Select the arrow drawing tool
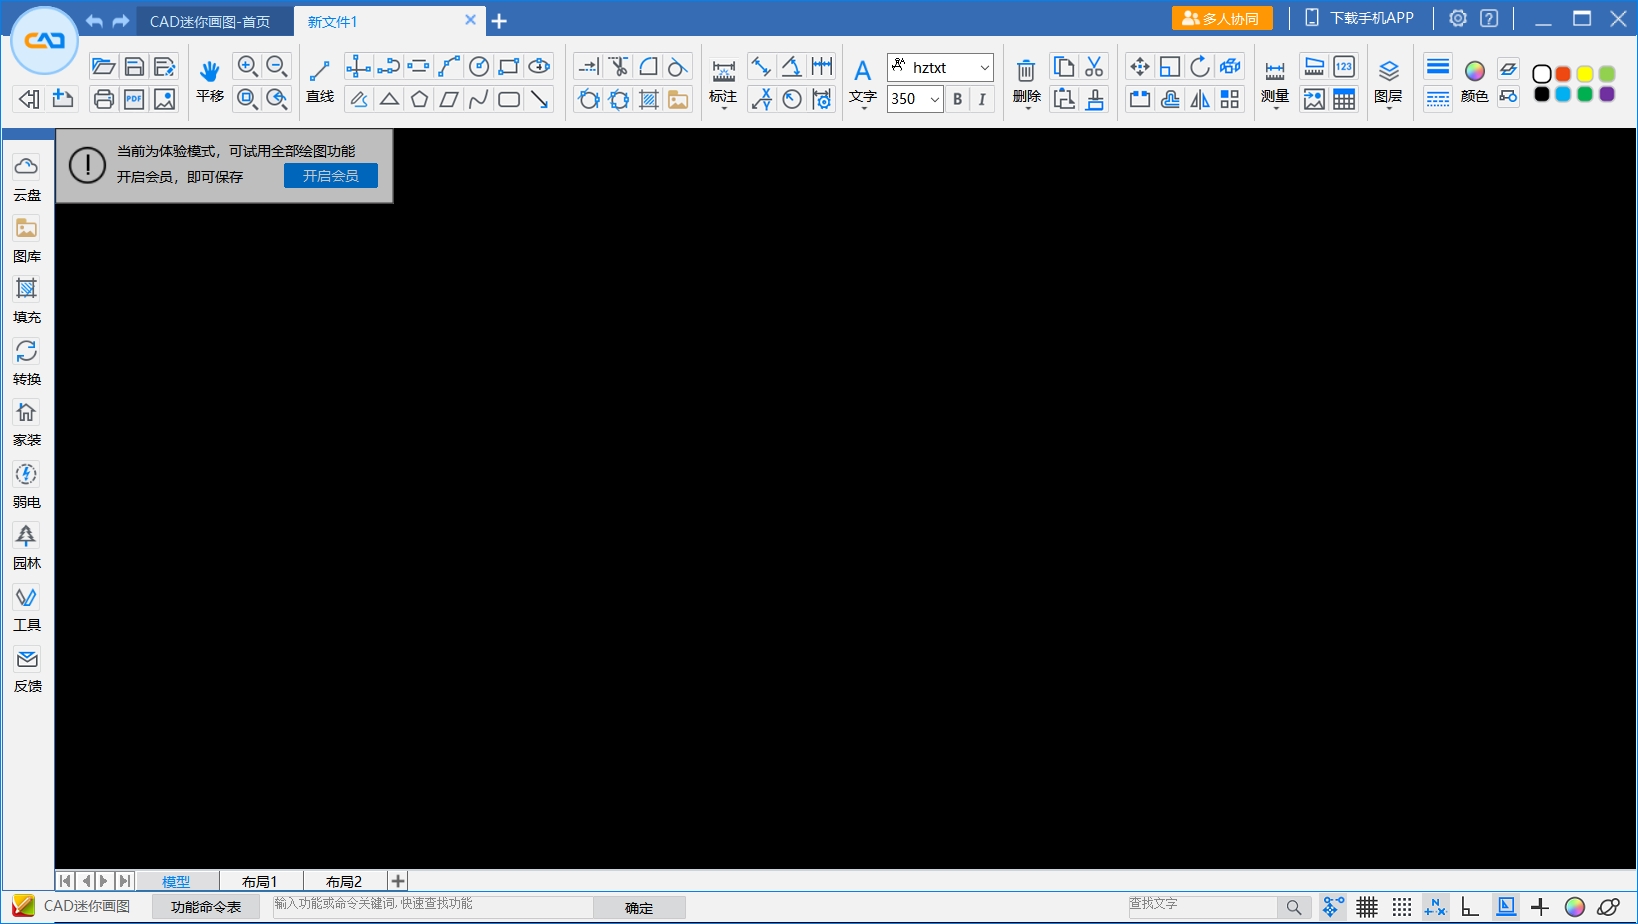 [540, 99]
